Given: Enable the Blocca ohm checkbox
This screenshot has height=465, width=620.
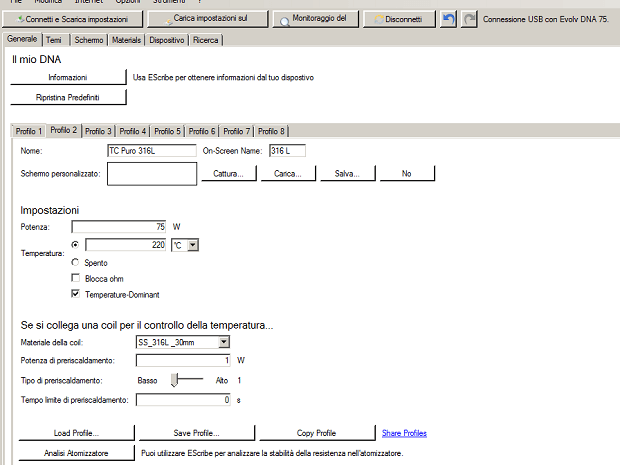Looking at the screenshot, I should click(x=75, y=278).
